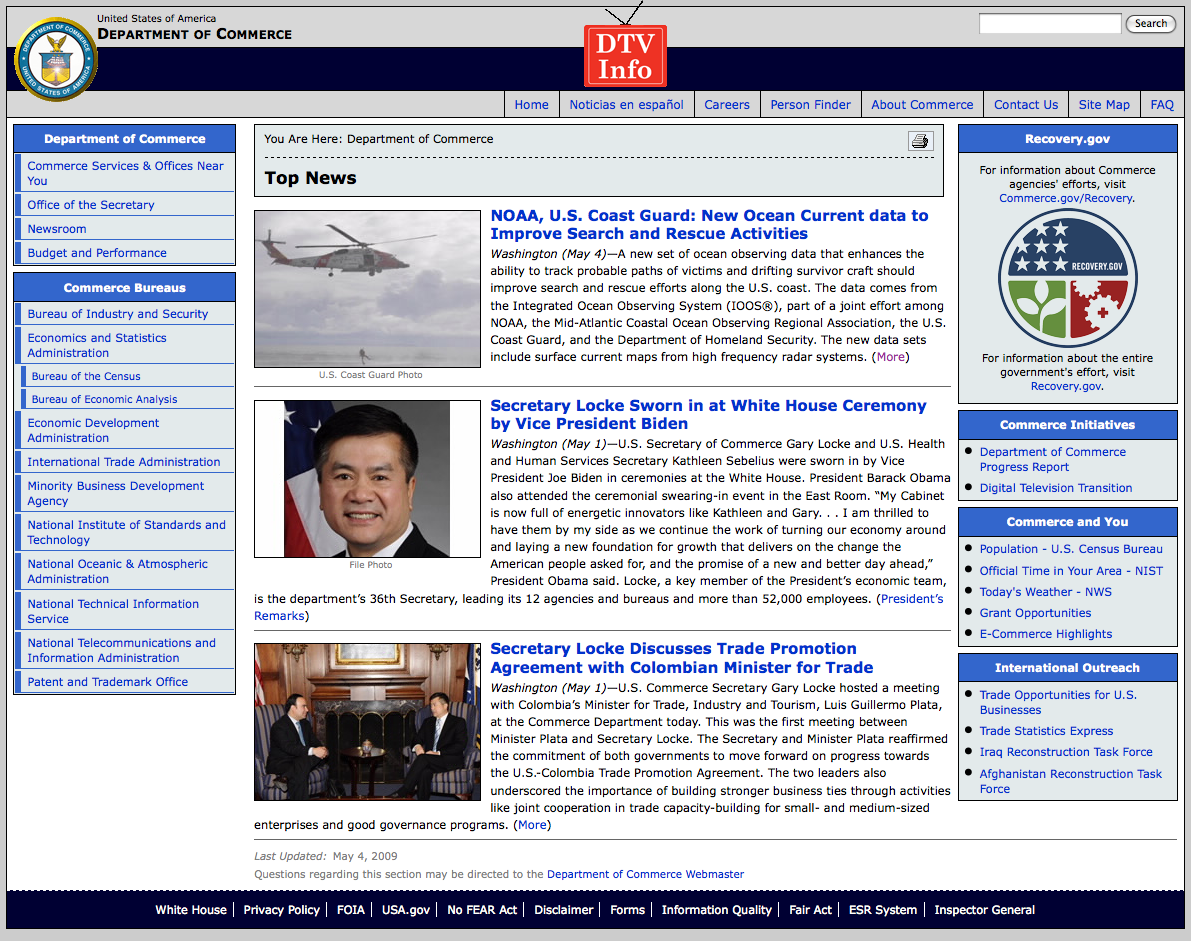Open Grant Opportunities link
This screenshot has width=1191, height=941.
click(1035, 613)
